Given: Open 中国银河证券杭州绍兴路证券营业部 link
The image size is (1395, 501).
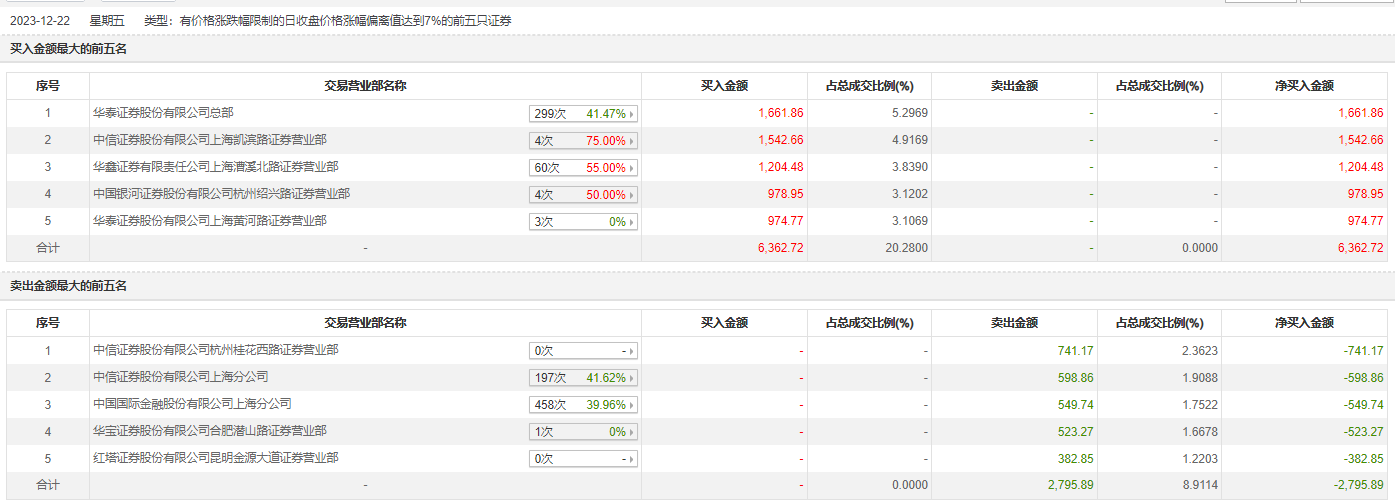Looking at the screenshot, I should point(221,194).
